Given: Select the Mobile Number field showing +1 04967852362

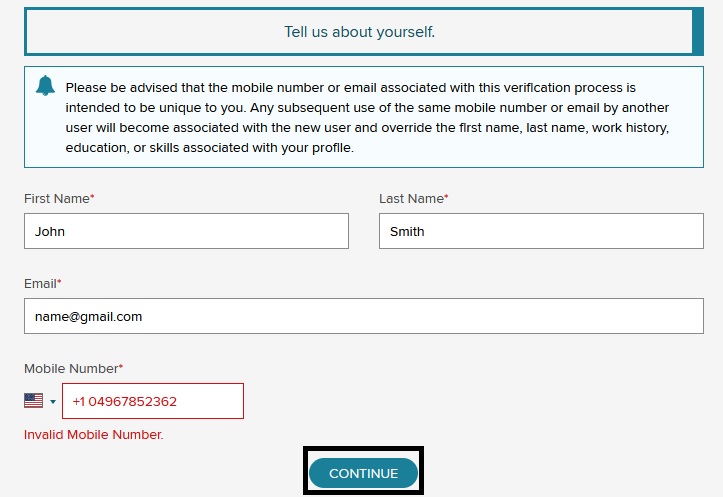Looking at the screenshot, I should [x=153, y=401].
